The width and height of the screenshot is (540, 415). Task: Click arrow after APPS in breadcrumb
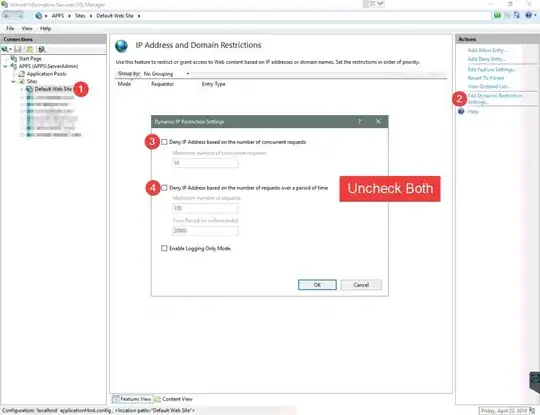click(69, 16)
